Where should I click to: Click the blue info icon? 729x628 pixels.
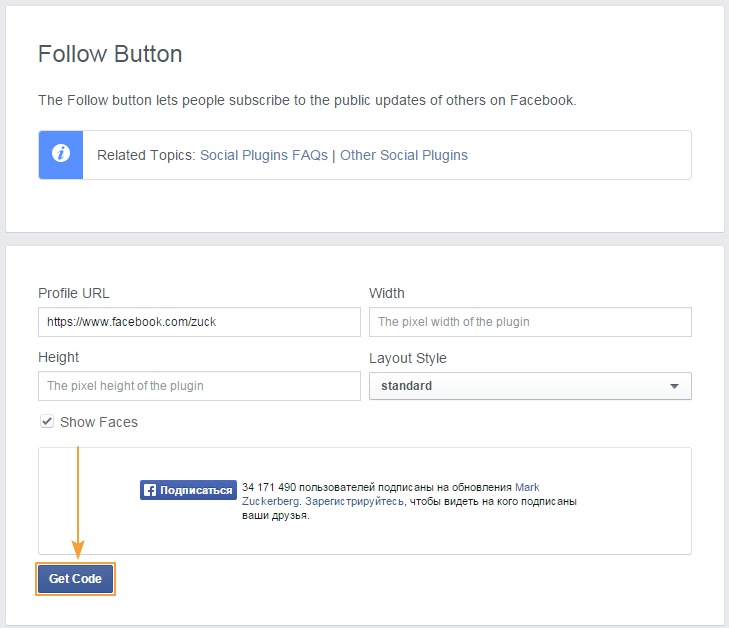(x=61, y=155)
